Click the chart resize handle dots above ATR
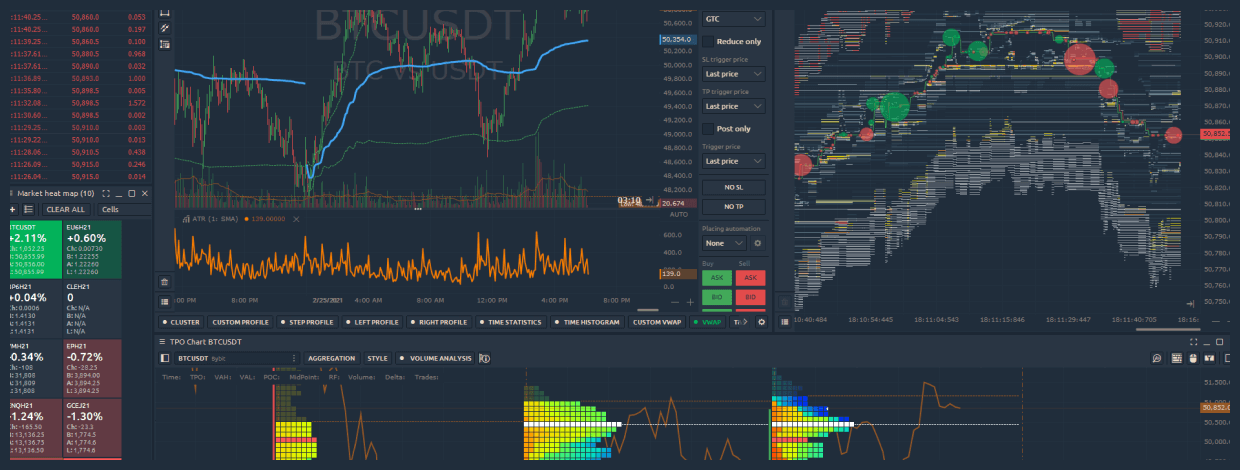Screen dimensions: 1240x470 point(418,209)
